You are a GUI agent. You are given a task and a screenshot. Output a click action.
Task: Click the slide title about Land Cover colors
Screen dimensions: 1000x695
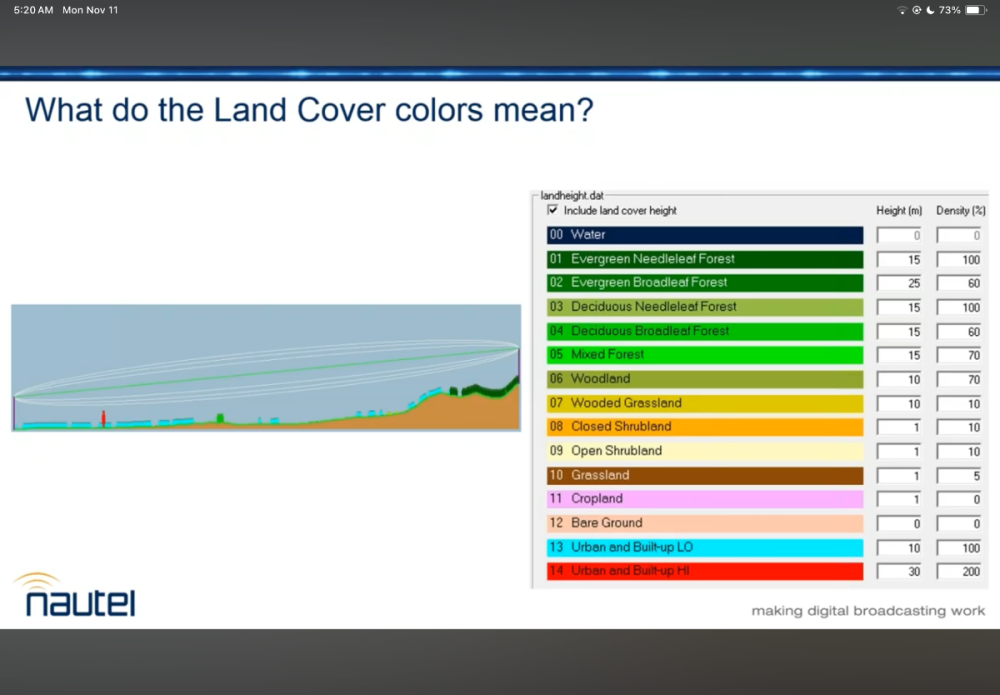pyautogui.click(x=309, y=109)
